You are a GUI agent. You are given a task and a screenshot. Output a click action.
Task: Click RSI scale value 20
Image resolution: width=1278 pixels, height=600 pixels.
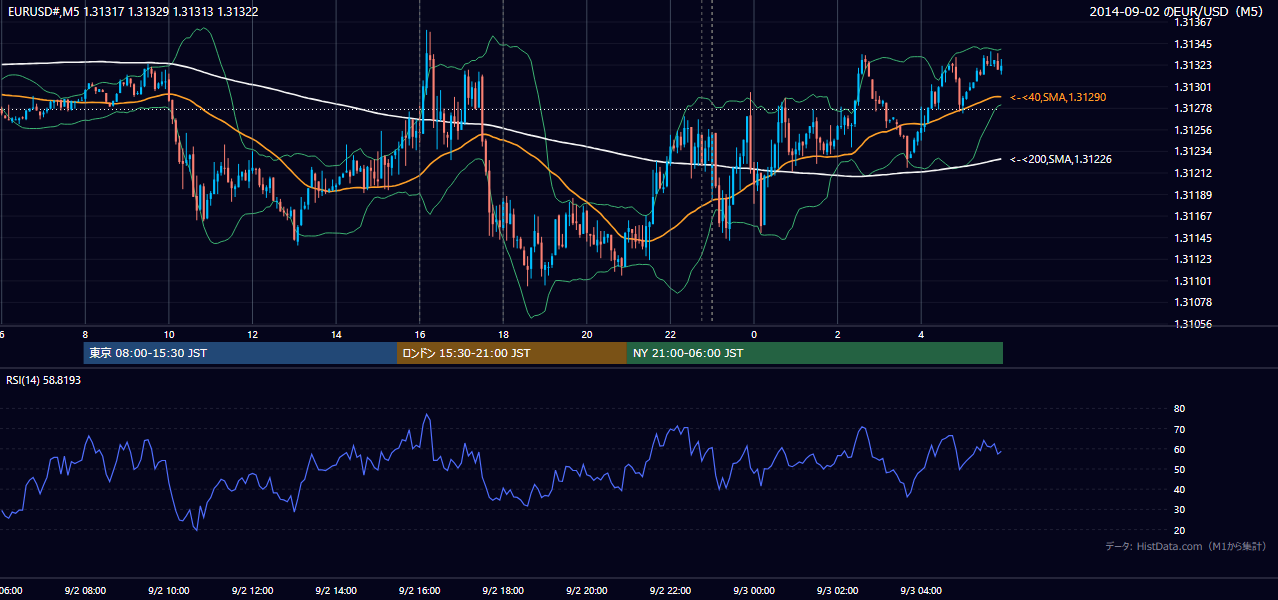click(1179, 530)
